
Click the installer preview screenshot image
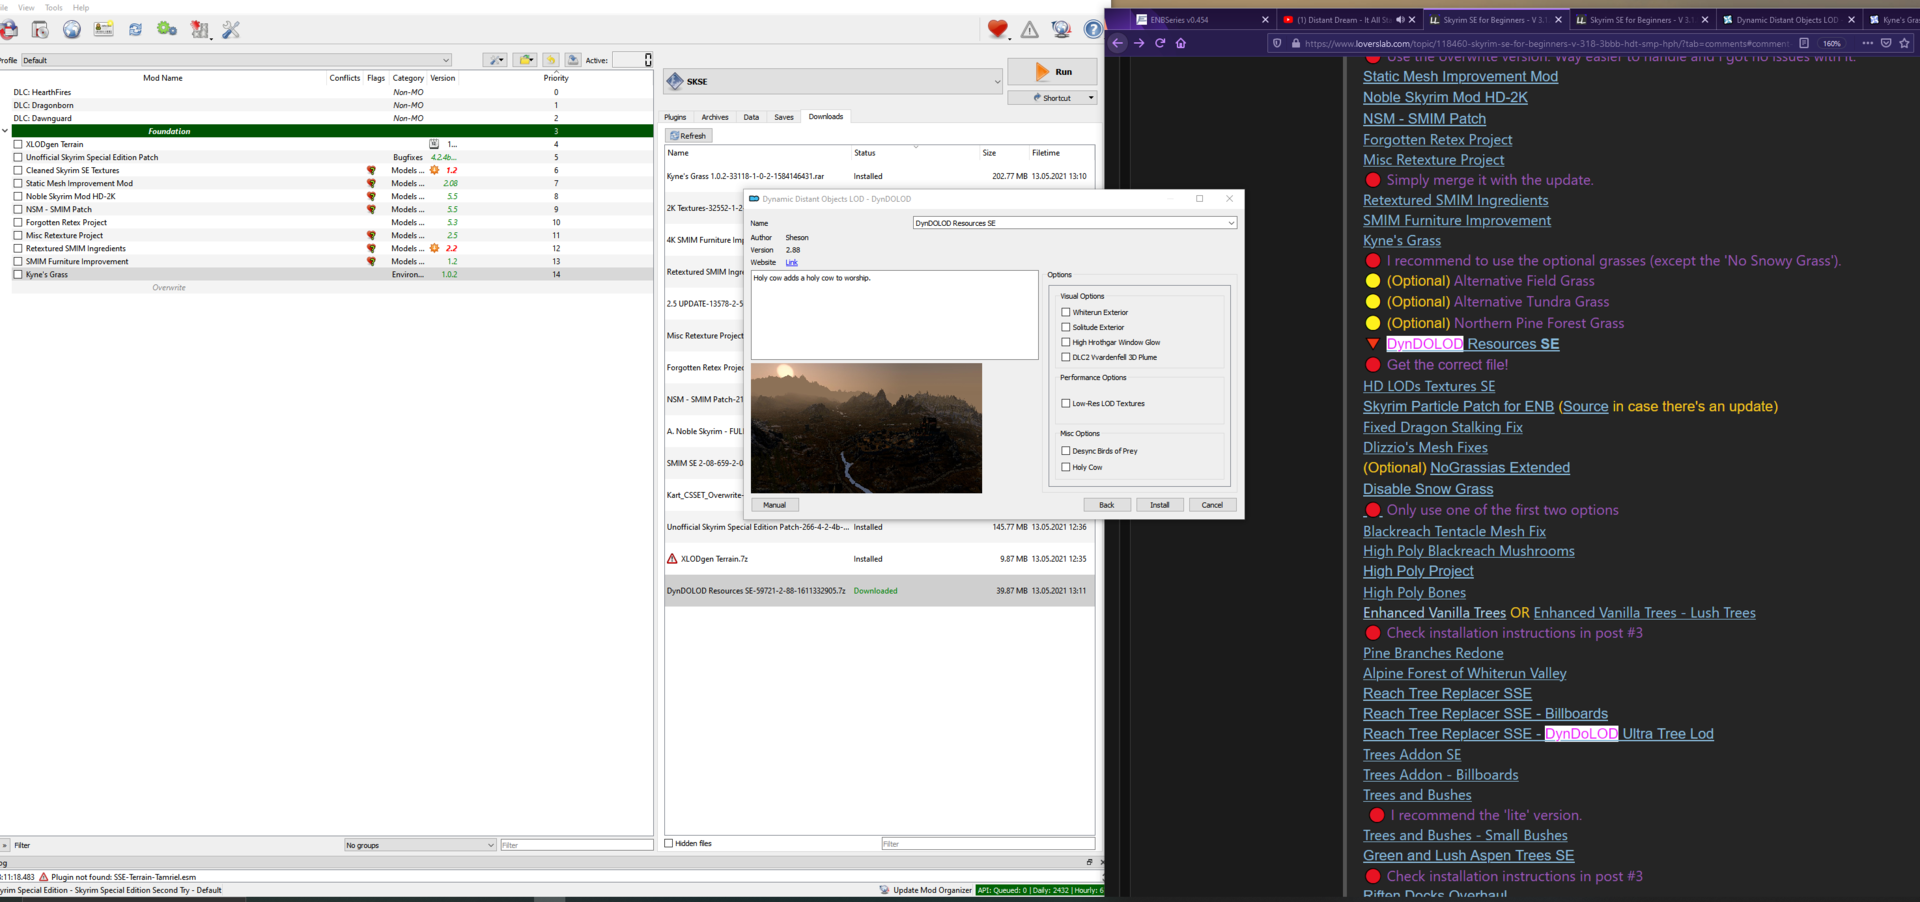click(866, 428)
